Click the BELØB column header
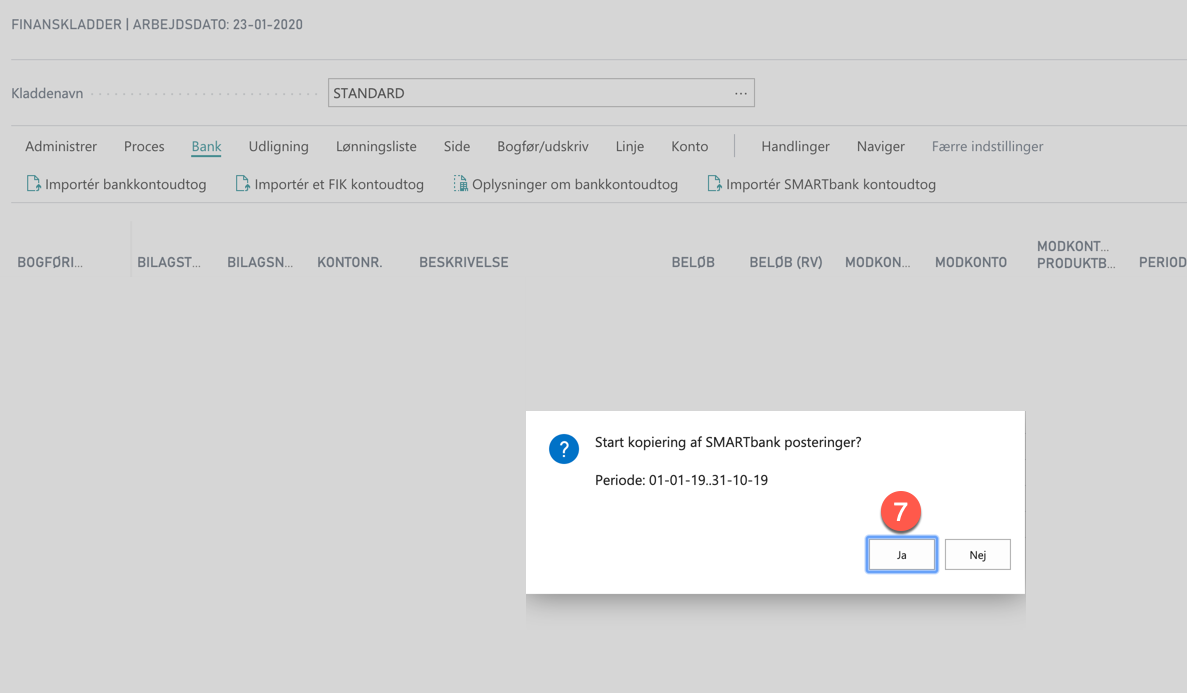 693,262
